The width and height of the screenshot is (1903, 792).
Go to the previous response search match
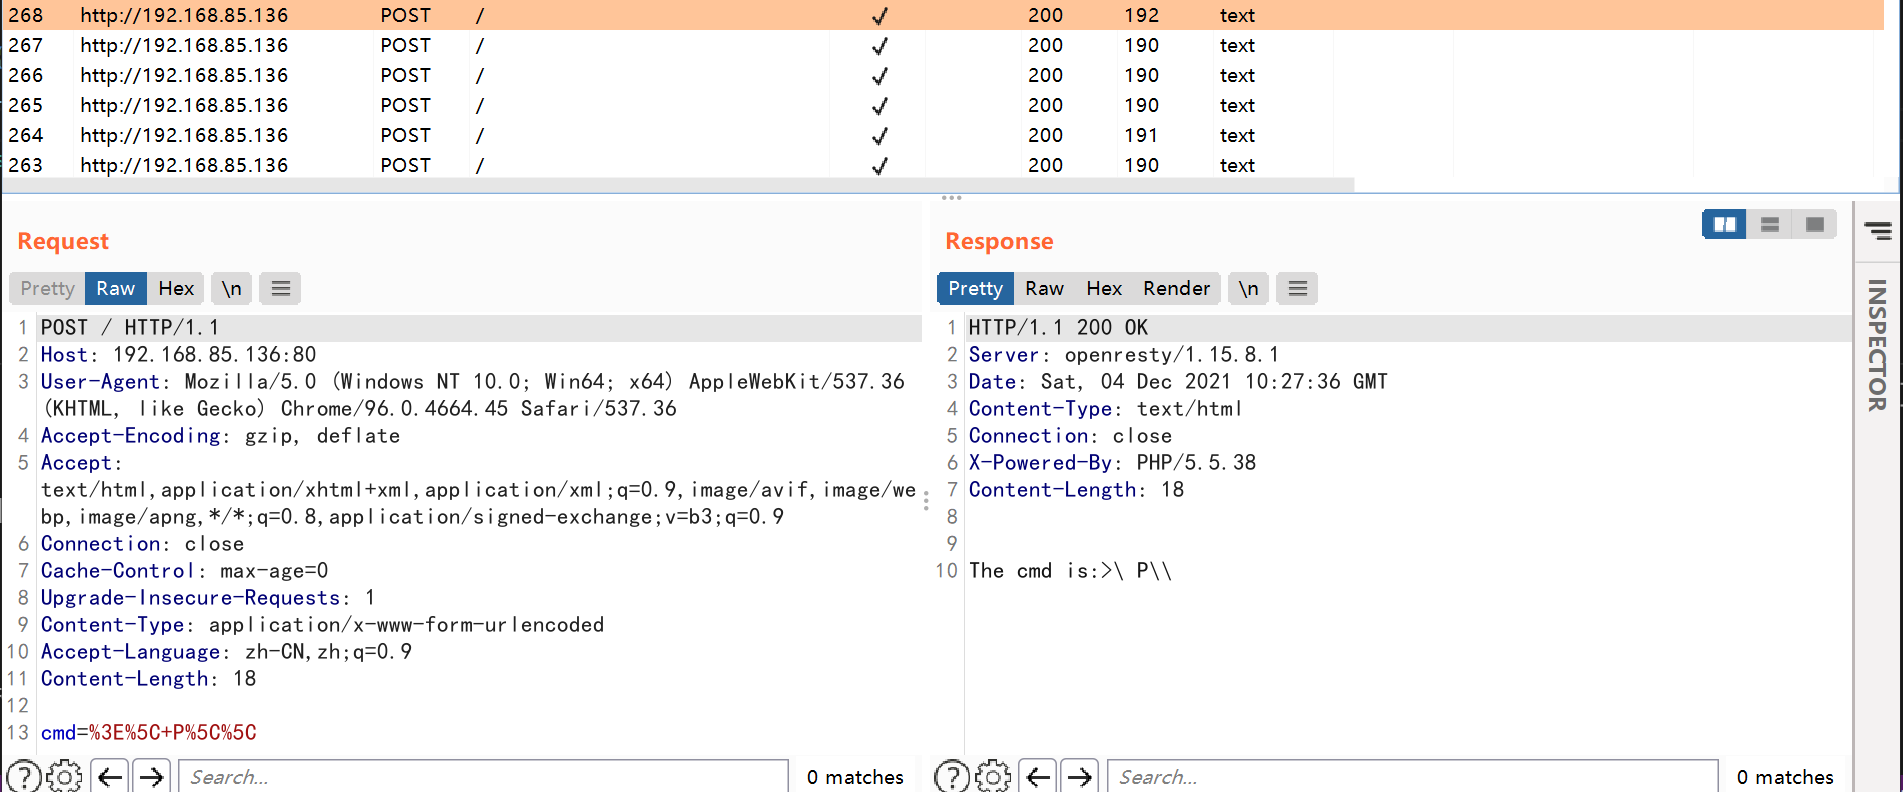[1038, 776]
